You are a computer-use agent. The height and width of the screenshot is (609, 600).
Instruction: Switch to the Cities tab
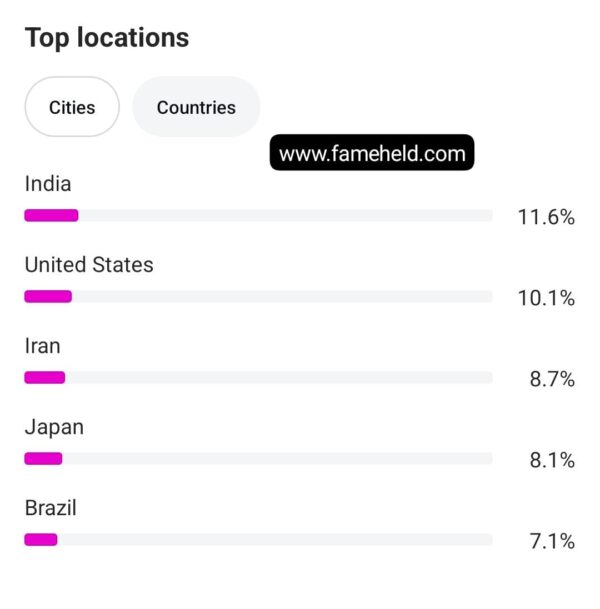(x=72, y=107)
